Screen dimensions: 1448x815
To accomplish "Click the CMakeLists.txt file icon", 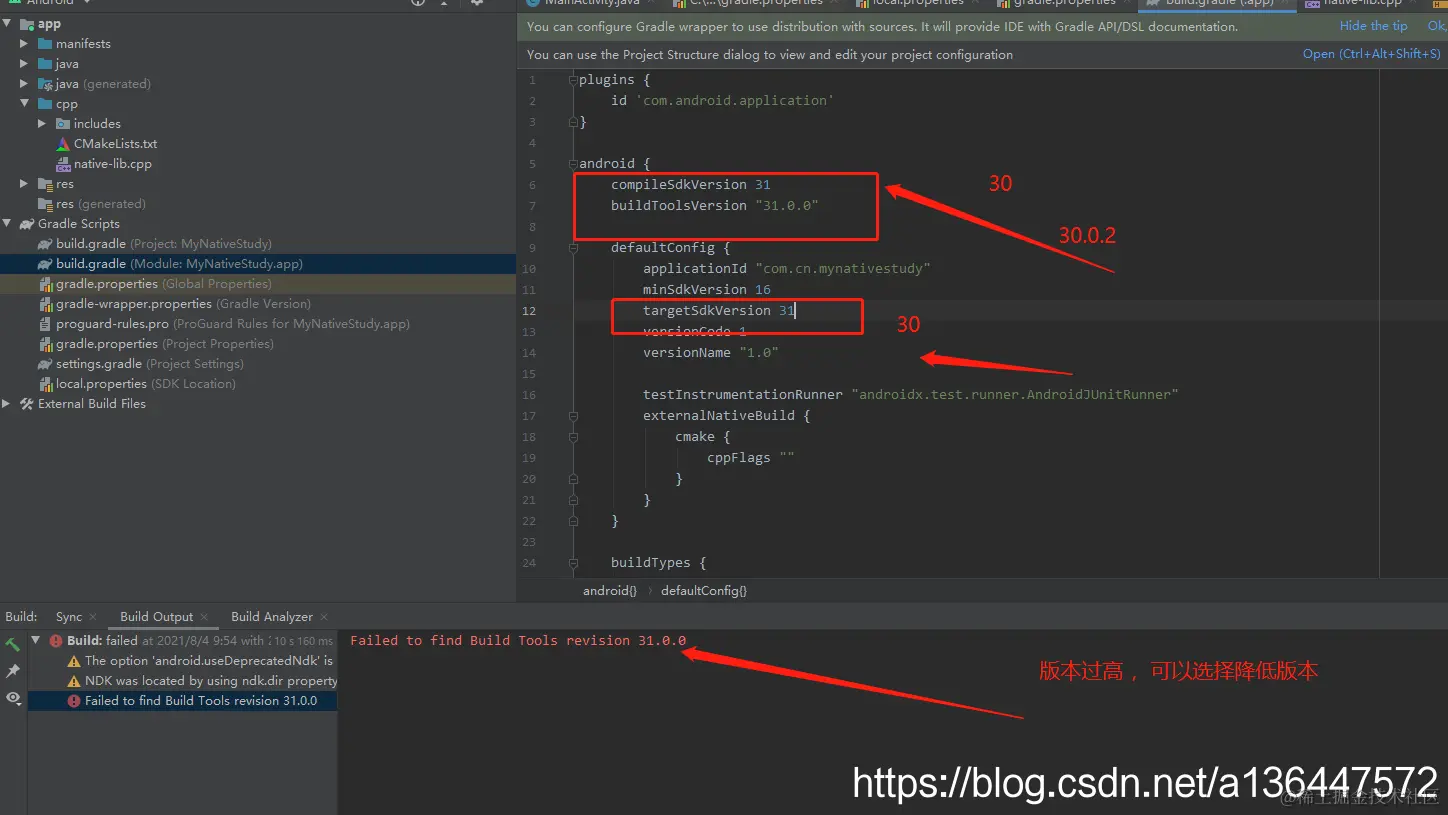I will point(64,144).
